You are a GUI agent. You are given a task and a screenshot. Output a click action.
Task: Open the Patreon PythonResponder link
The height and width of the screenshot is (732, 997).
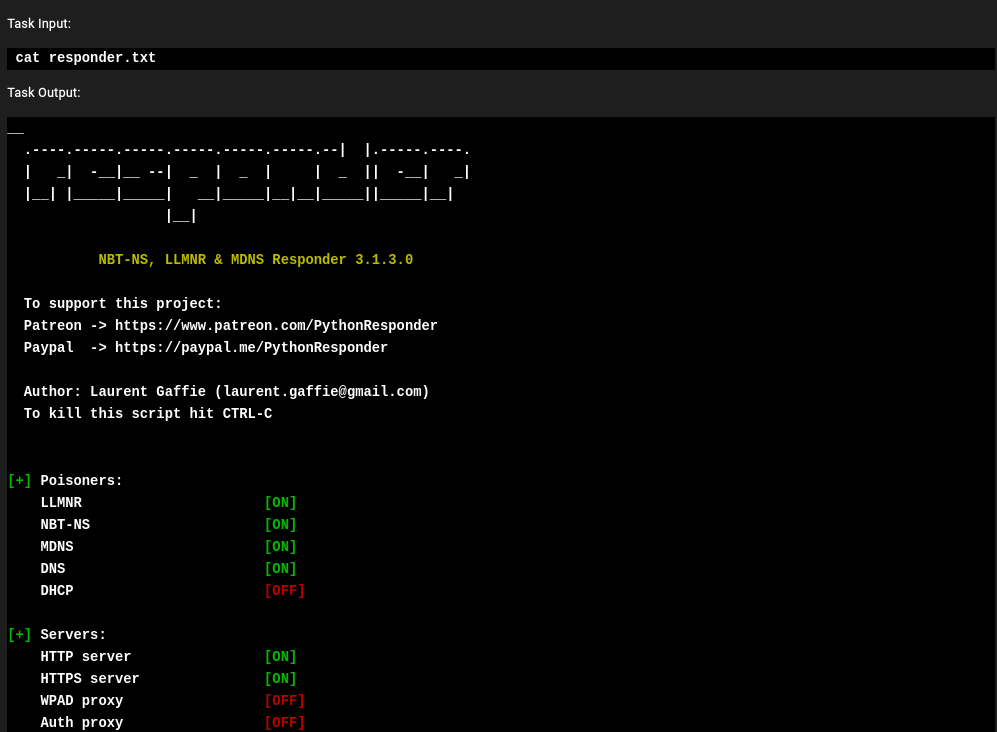[276, 326]
